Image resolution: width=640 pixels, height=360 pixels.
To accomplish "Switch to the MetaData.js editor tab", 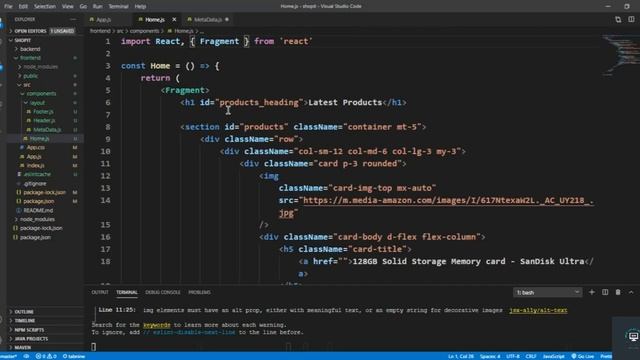I will [207, 20].
